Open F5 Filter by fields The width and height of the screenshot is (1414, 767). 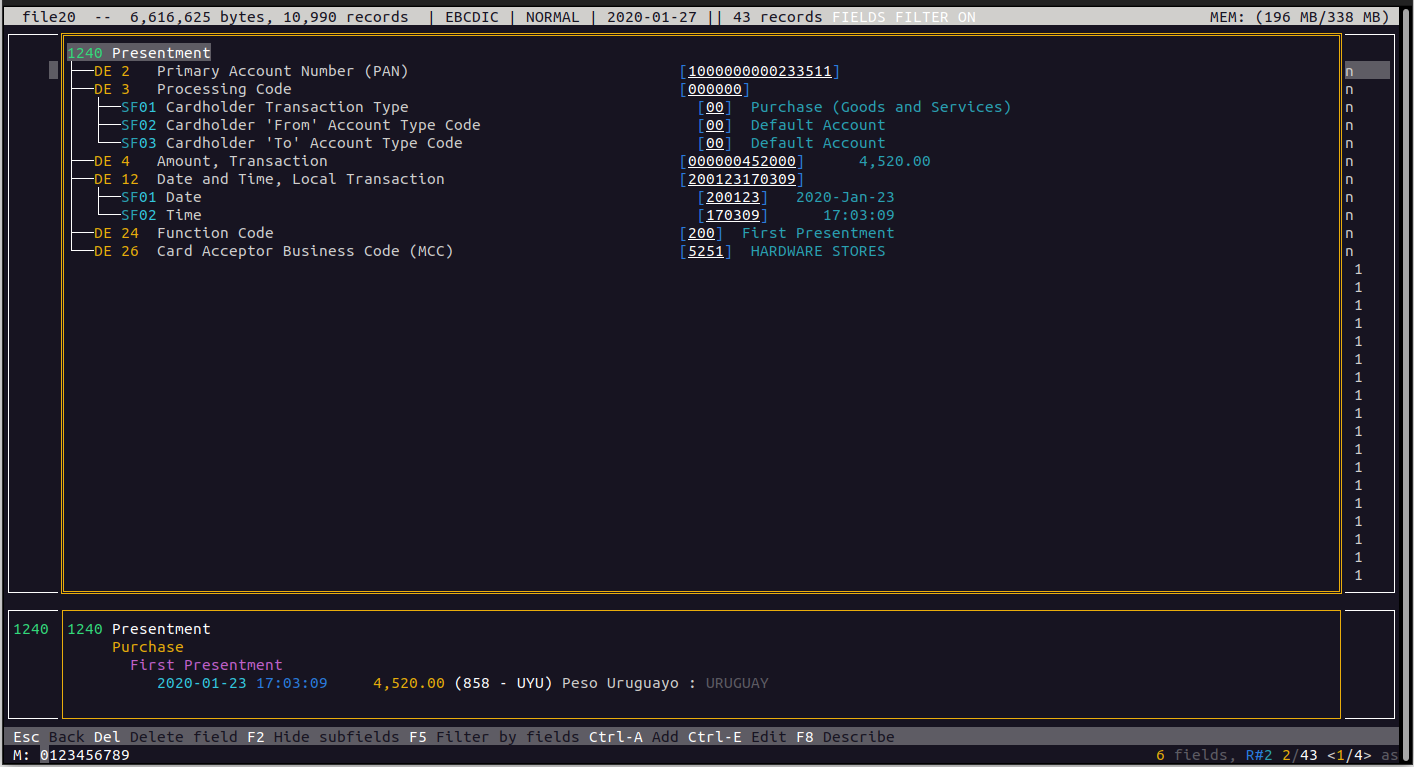coord(494,737)
